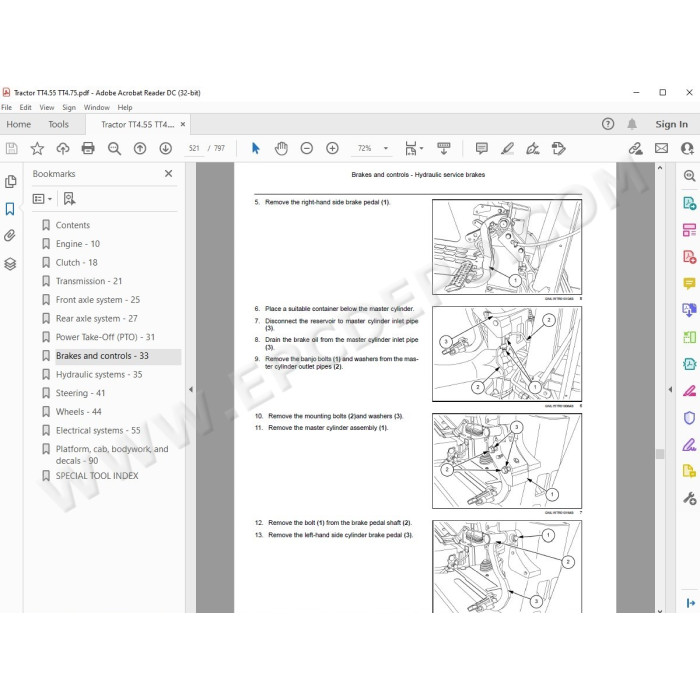Click the scrolling mode keyboard icon
Viewport: 700px width, 700px height.
444,148
